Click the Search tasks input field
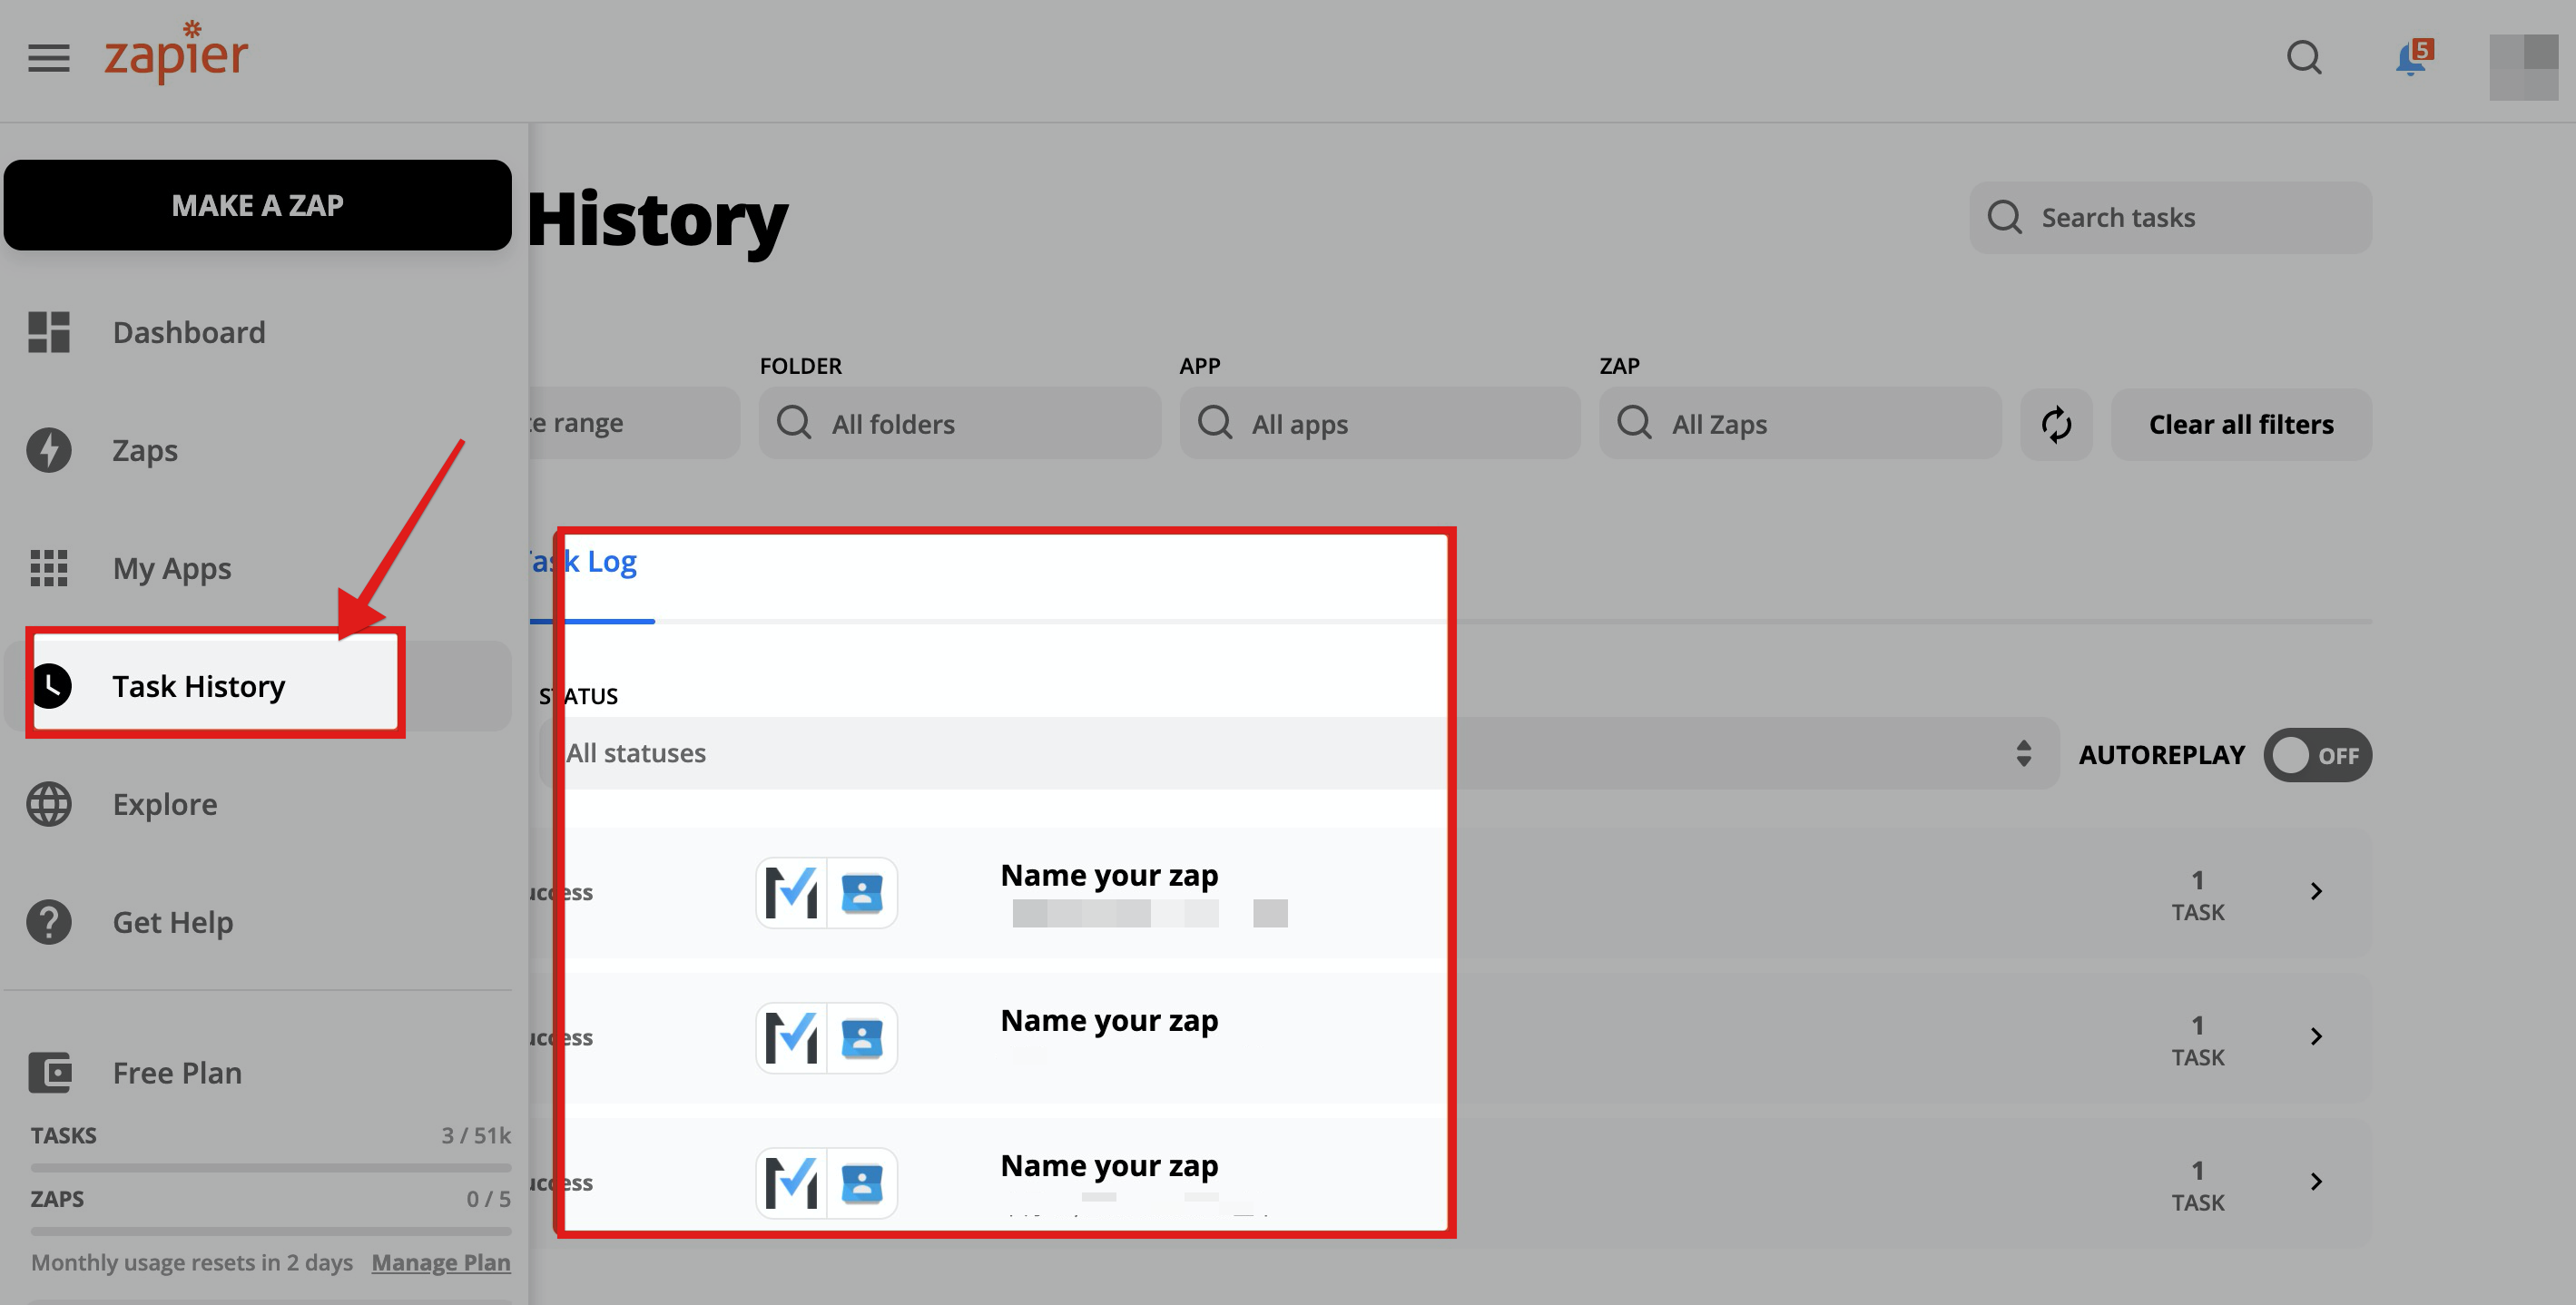The width and height of the screenshot is (2576, 1305). click(2170, 218)
